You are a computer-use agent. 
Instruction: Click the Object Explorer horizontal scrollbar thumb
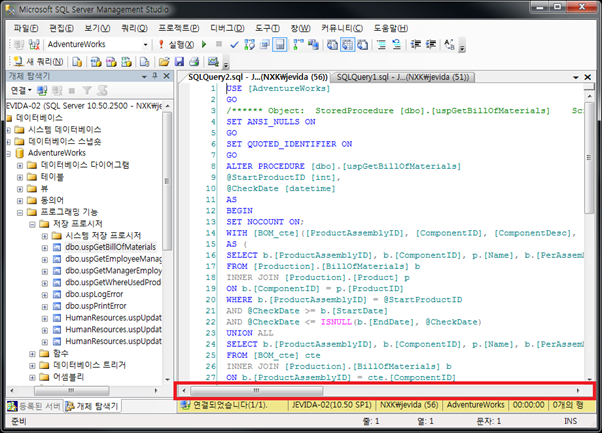(71, 391)
